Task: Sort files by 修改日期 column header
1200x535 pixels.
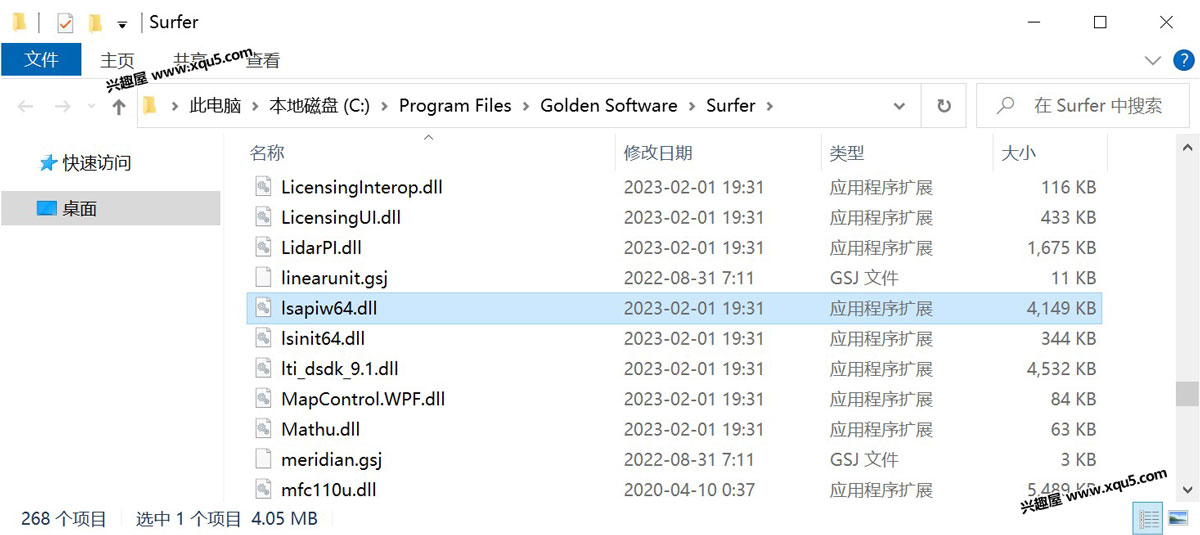Action: pyautogui.click(x=658, y=153)
